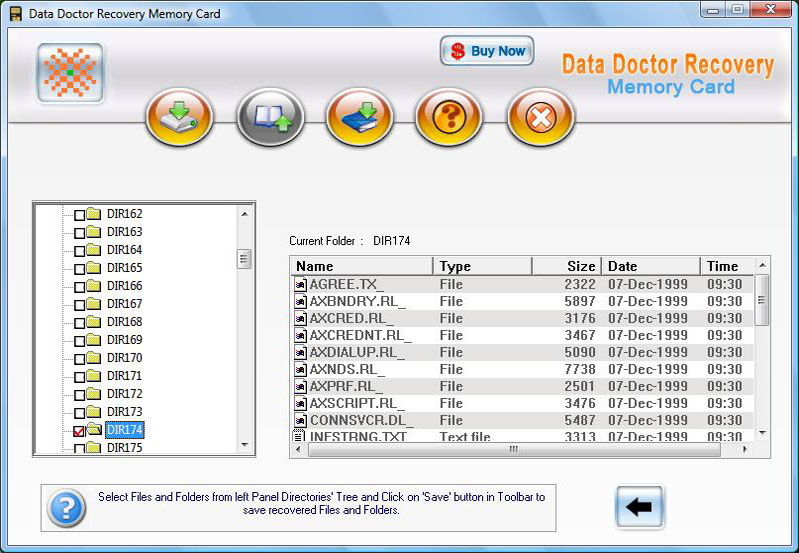This screenshot has width=799, height=553.
Task: Click the green arrow drive save toolbar icon
Action: coord(180,118)
